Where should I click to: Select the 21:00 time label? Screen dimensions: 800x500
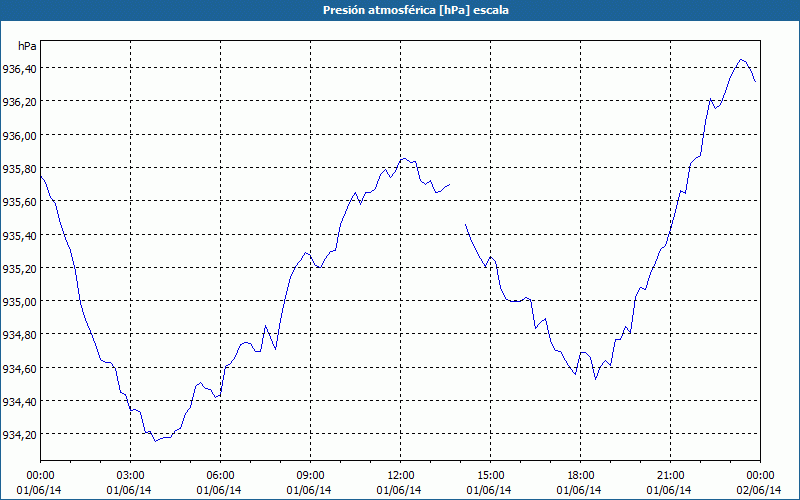point(670,476)
